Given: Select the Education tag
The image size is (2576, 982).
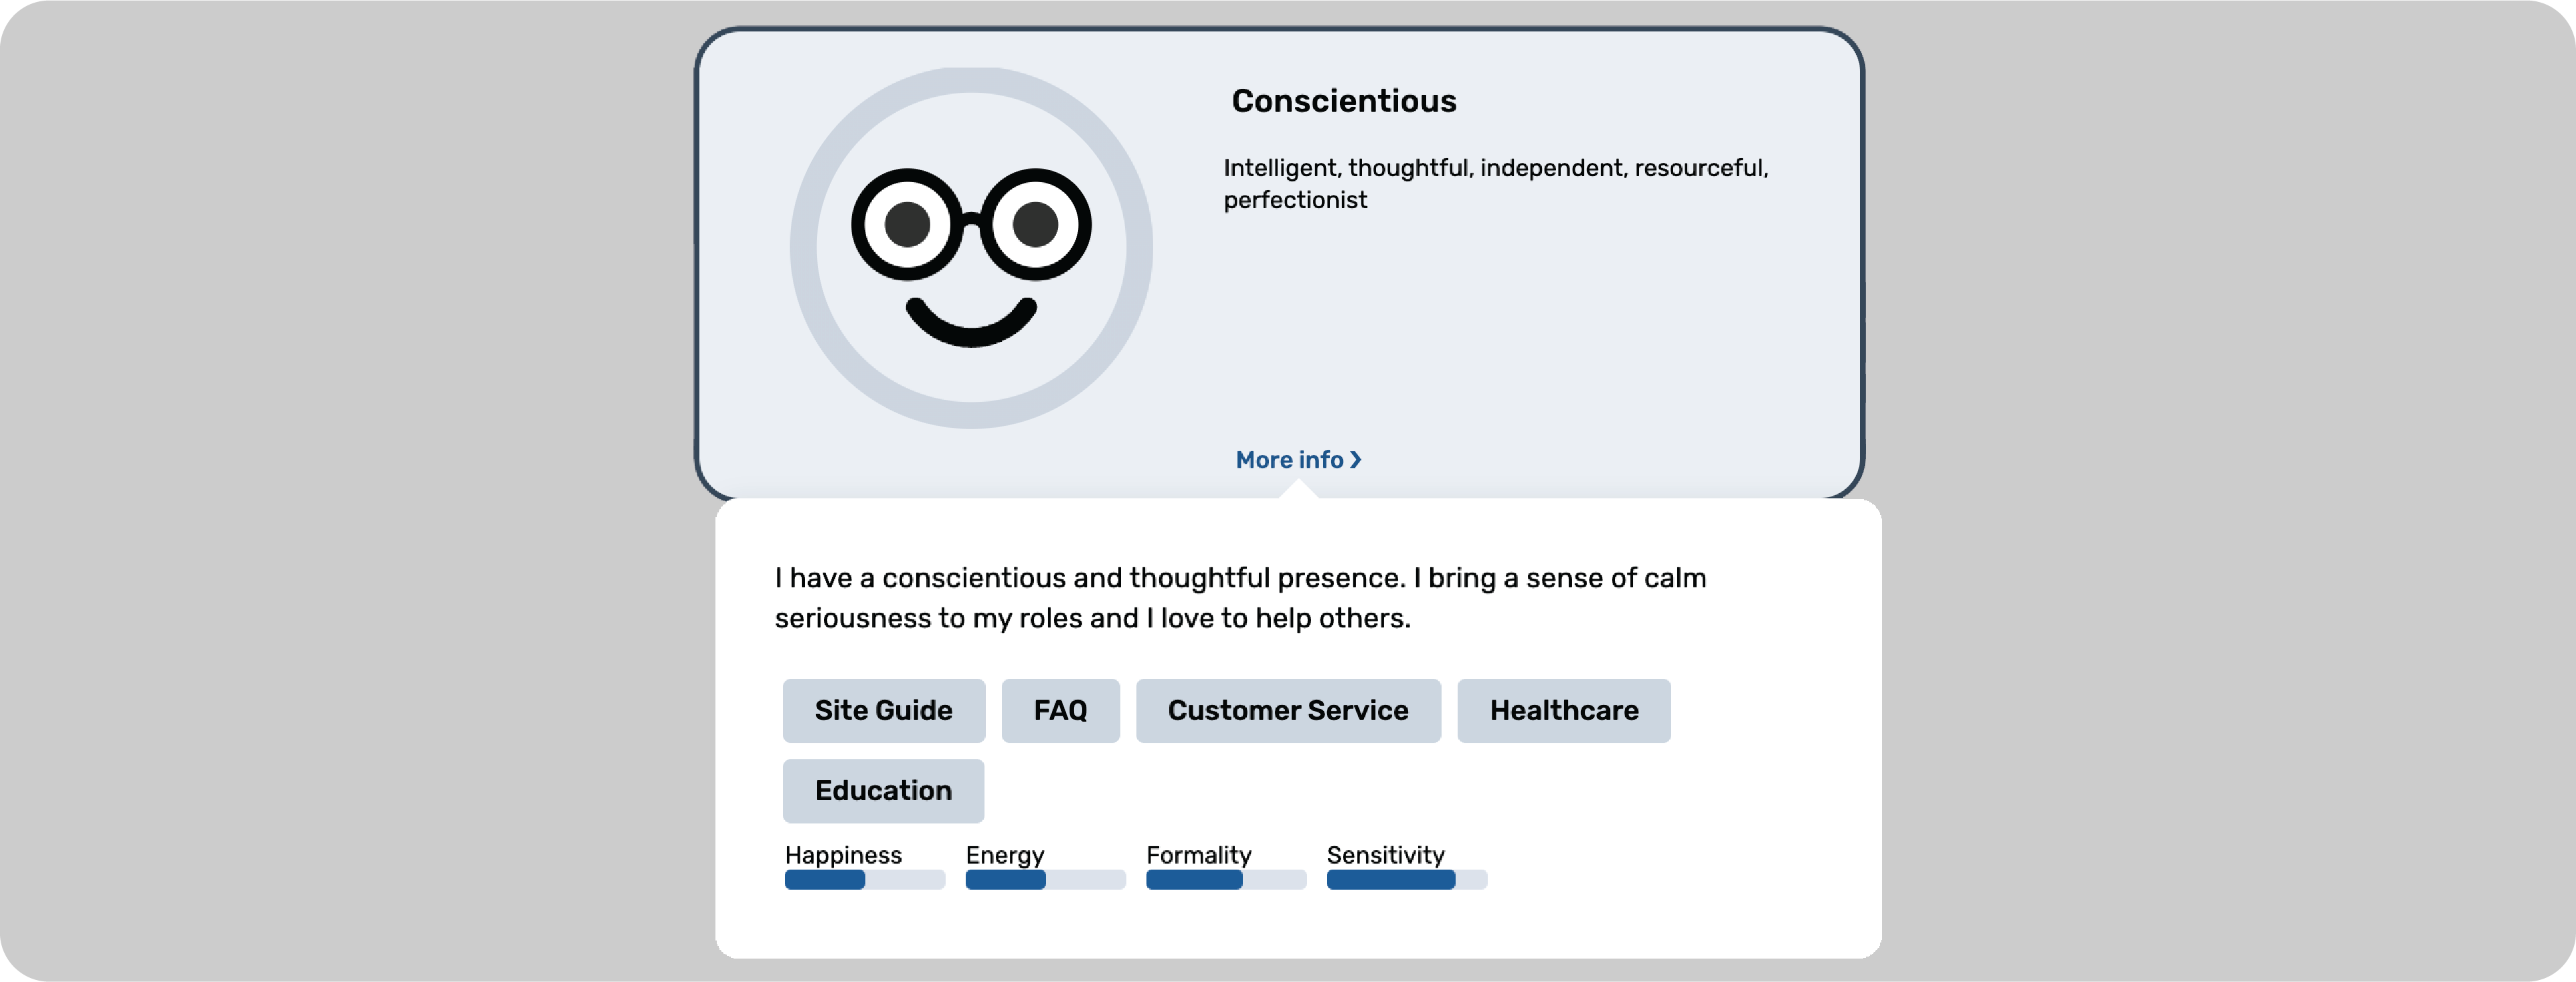Looking at the screenshot, I should (883, 791).
